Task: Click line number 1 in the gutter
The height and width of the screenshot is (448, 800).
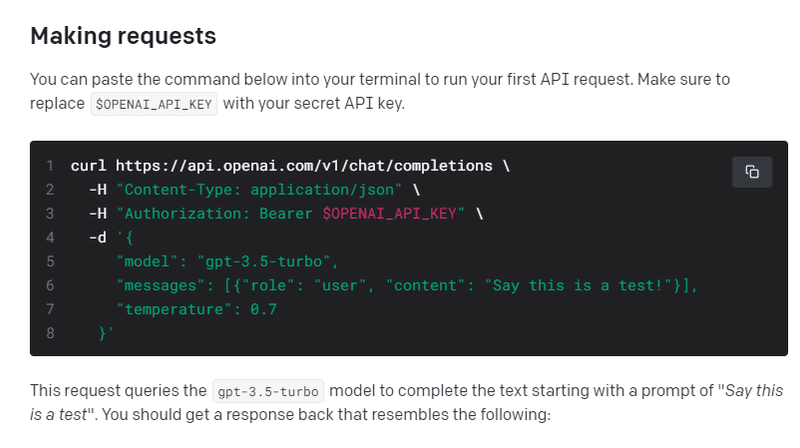Action: click(48, 166)
